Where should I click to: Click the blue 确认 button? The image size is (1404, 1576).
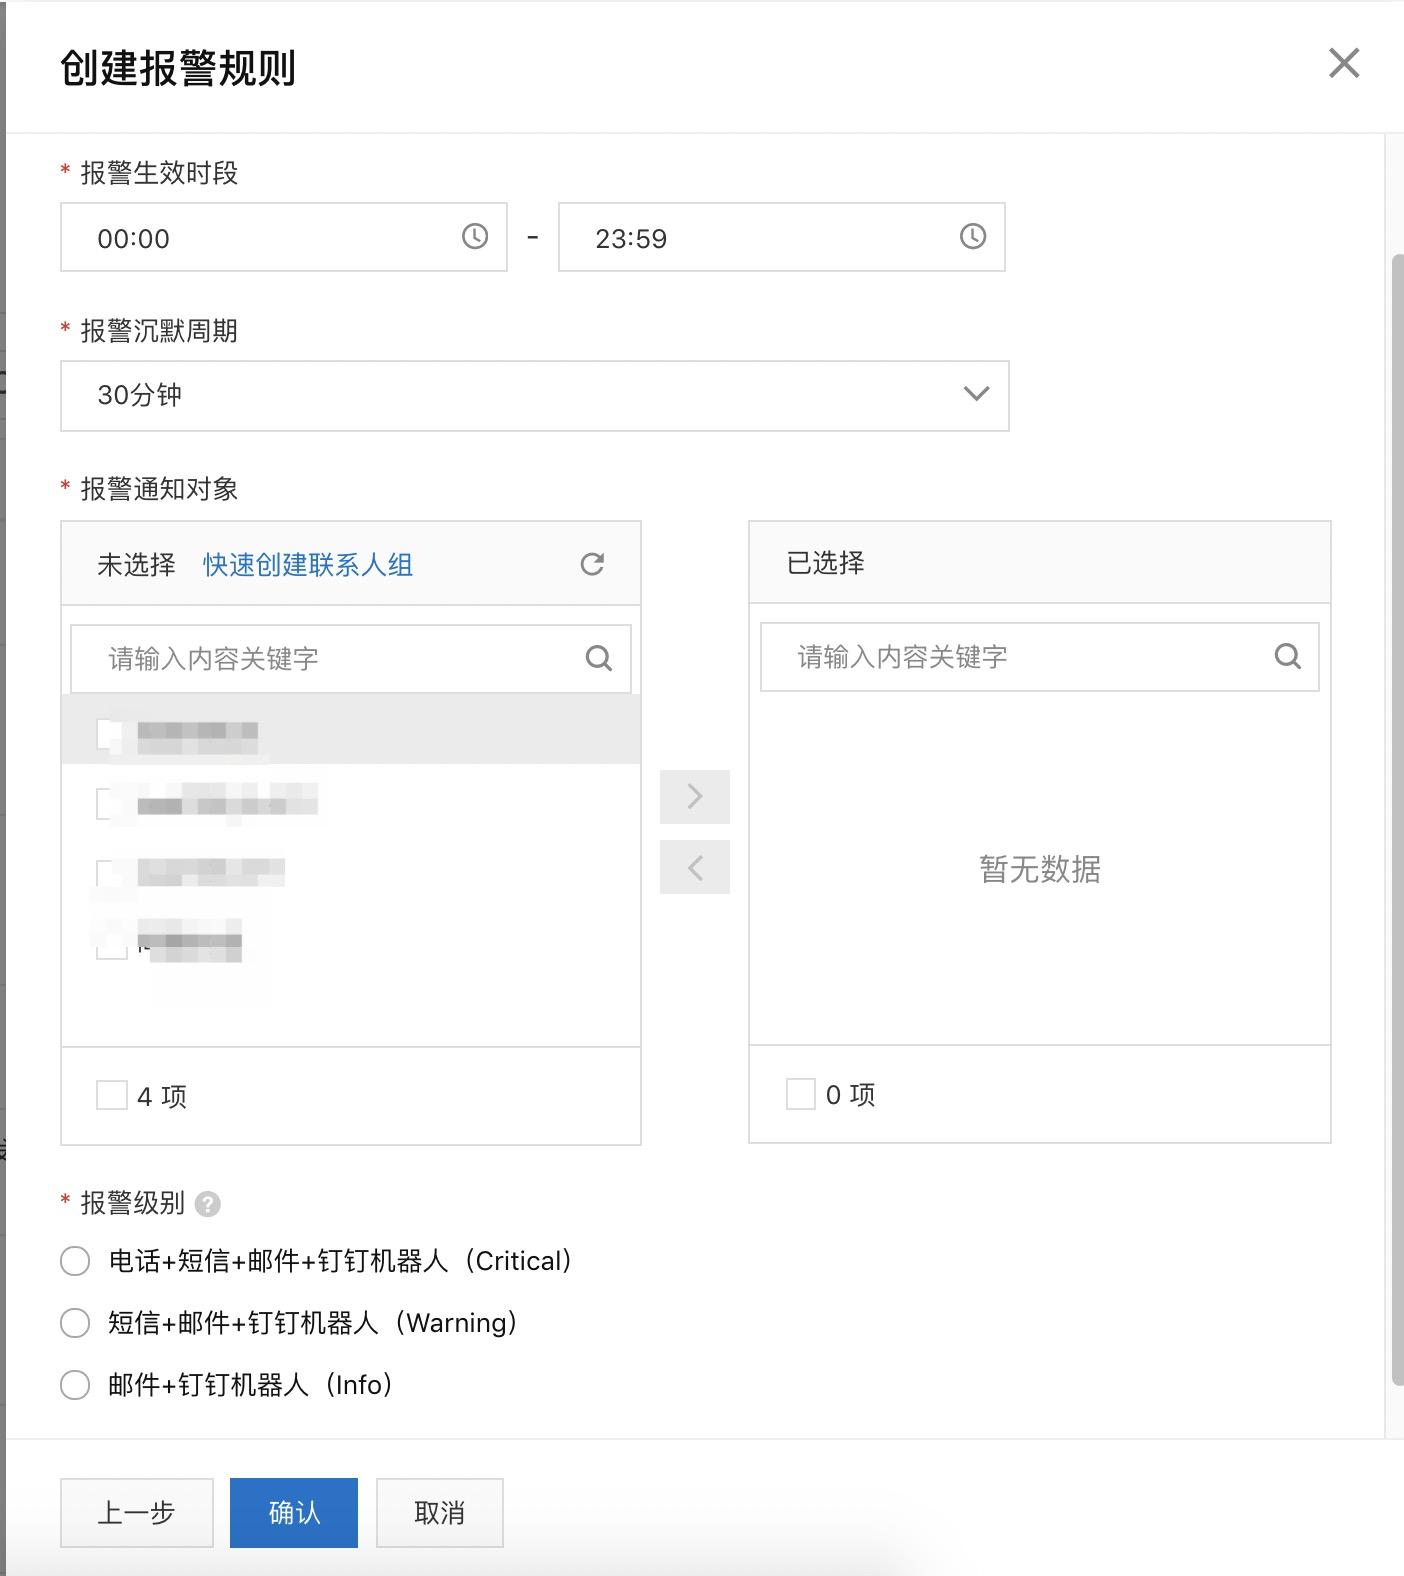tap(294, 1513)
